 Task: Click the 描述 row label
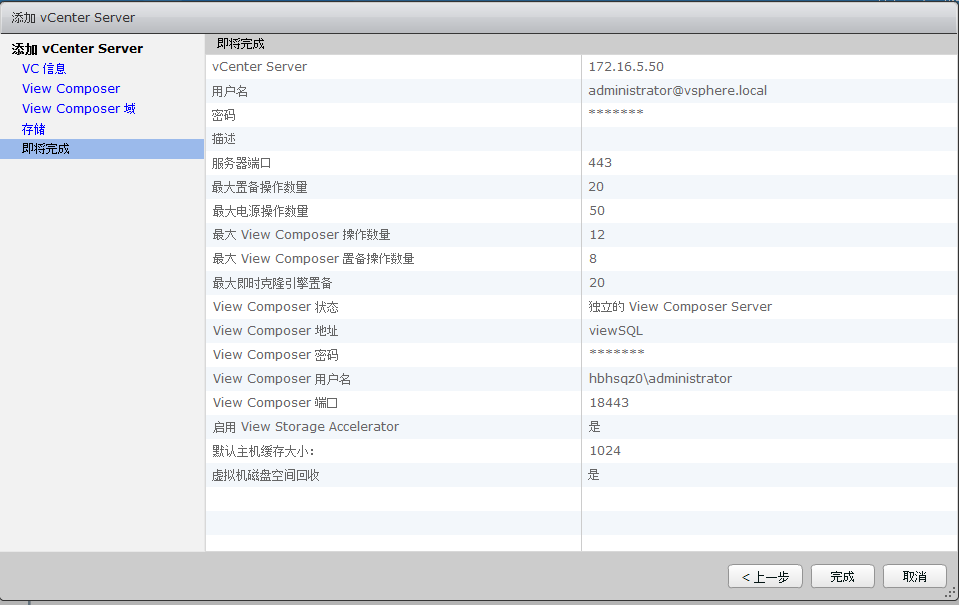[223, 139]
